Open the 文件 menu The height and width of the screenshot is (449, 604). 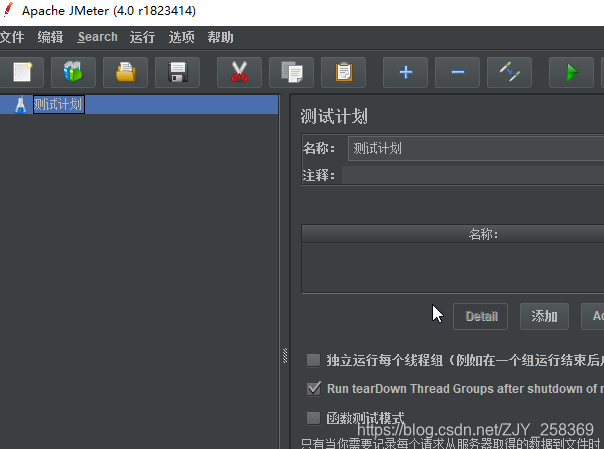[12, 37]
